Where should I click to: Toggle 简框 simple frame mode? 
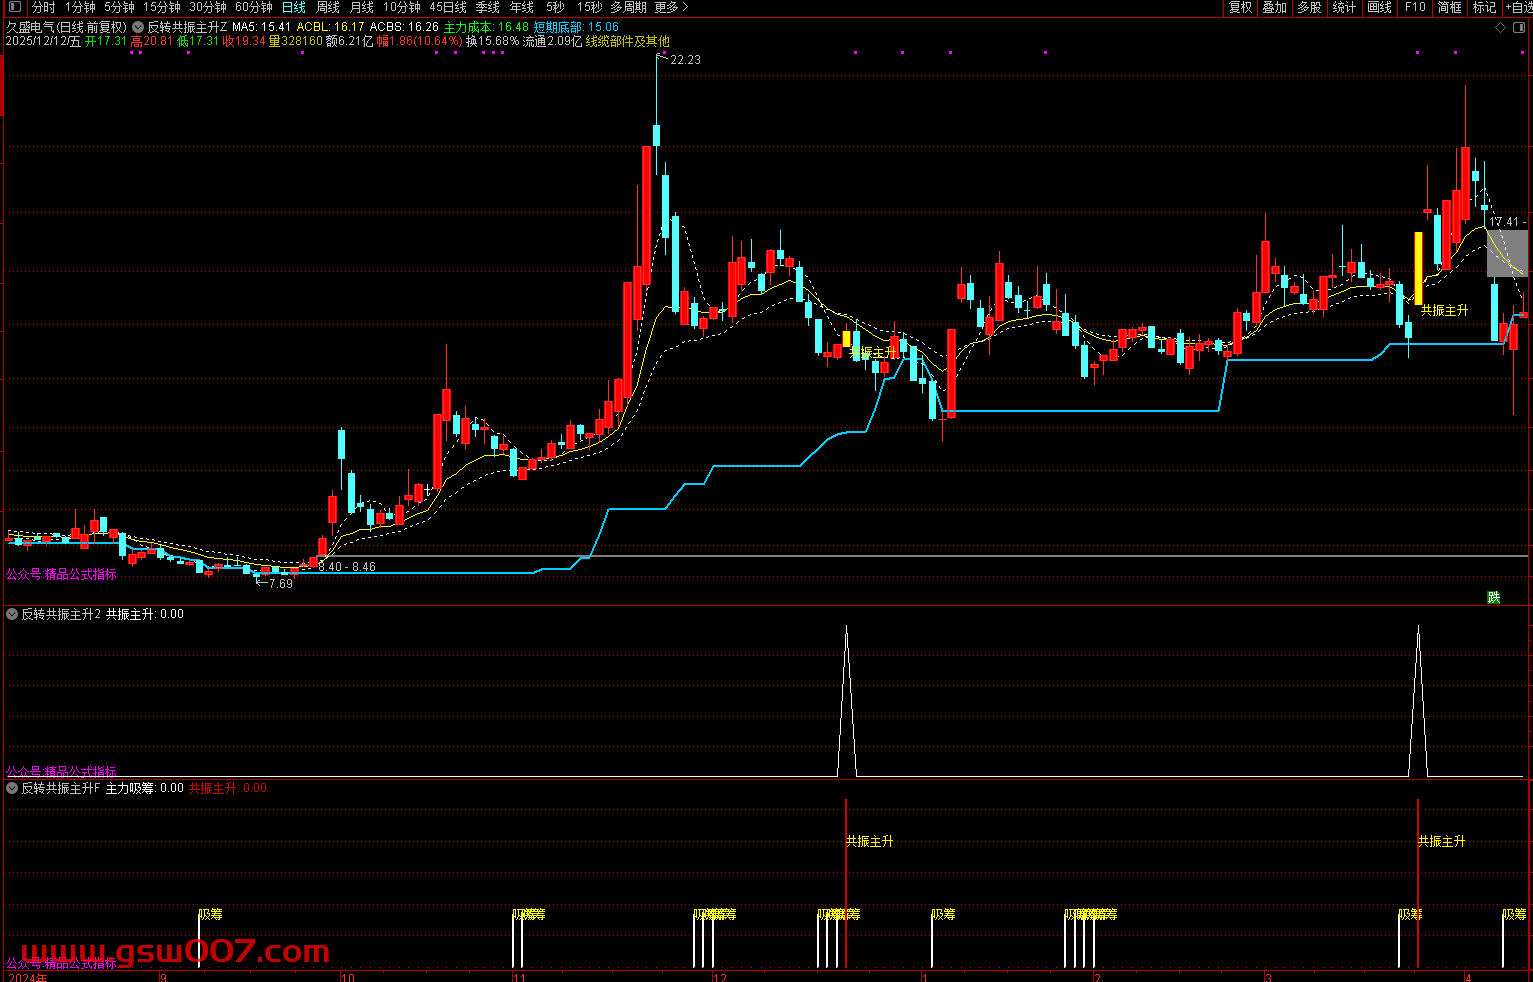[1449, 7]
